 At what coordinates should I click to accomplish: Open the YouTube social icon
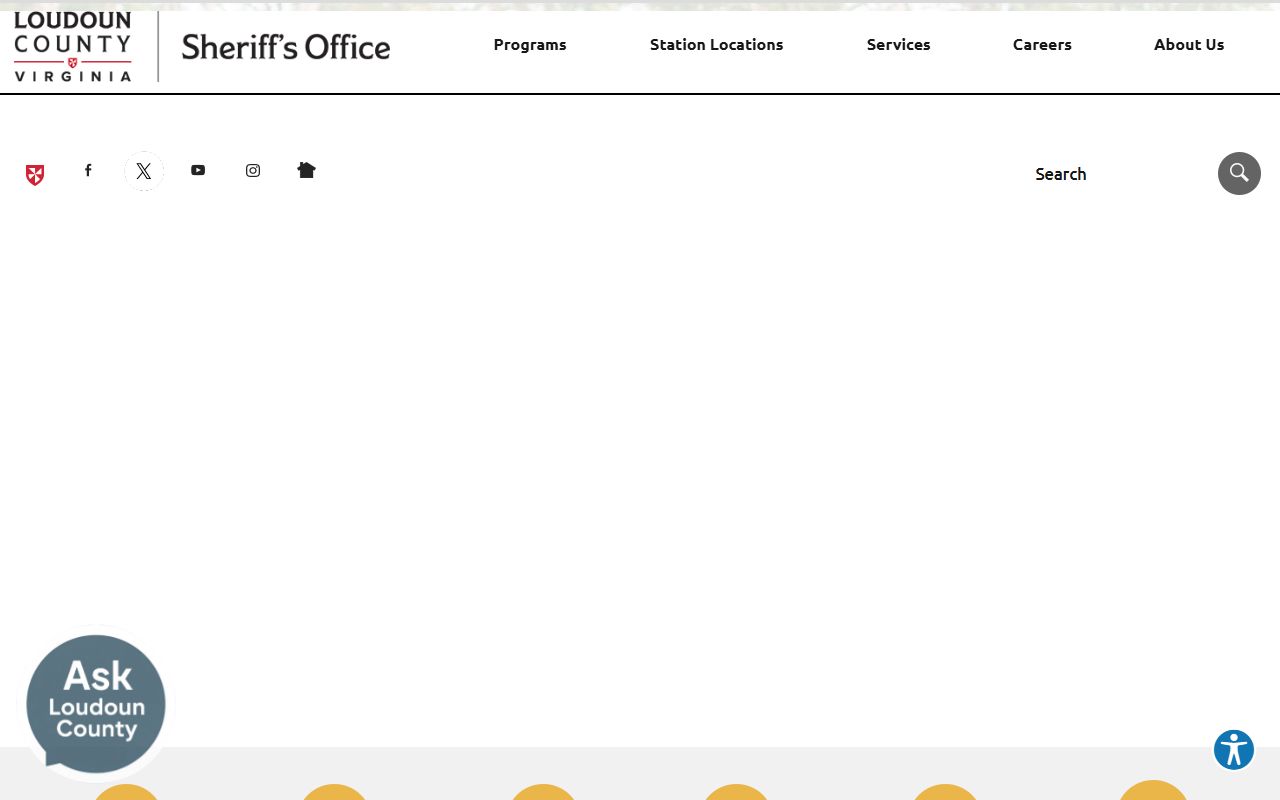(198, 170)
